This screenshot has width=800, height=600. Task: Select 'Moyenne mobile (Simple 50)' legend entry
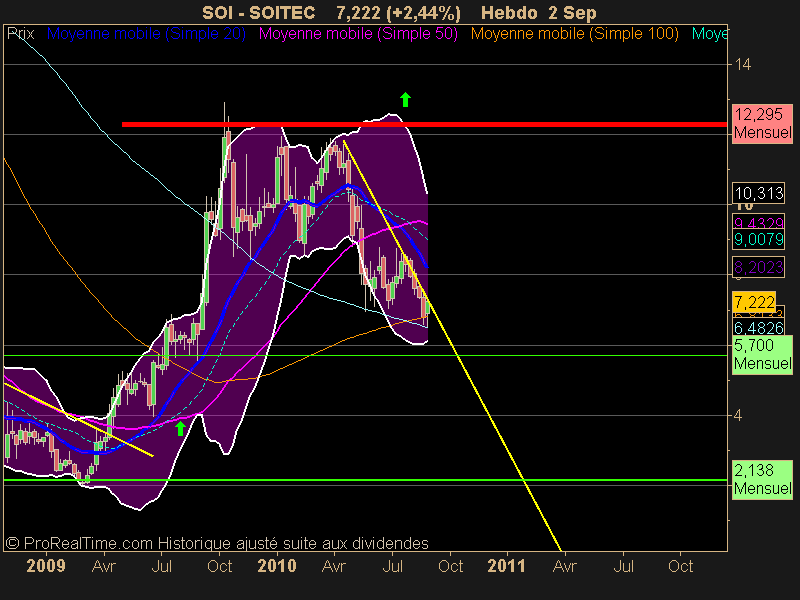358,34
